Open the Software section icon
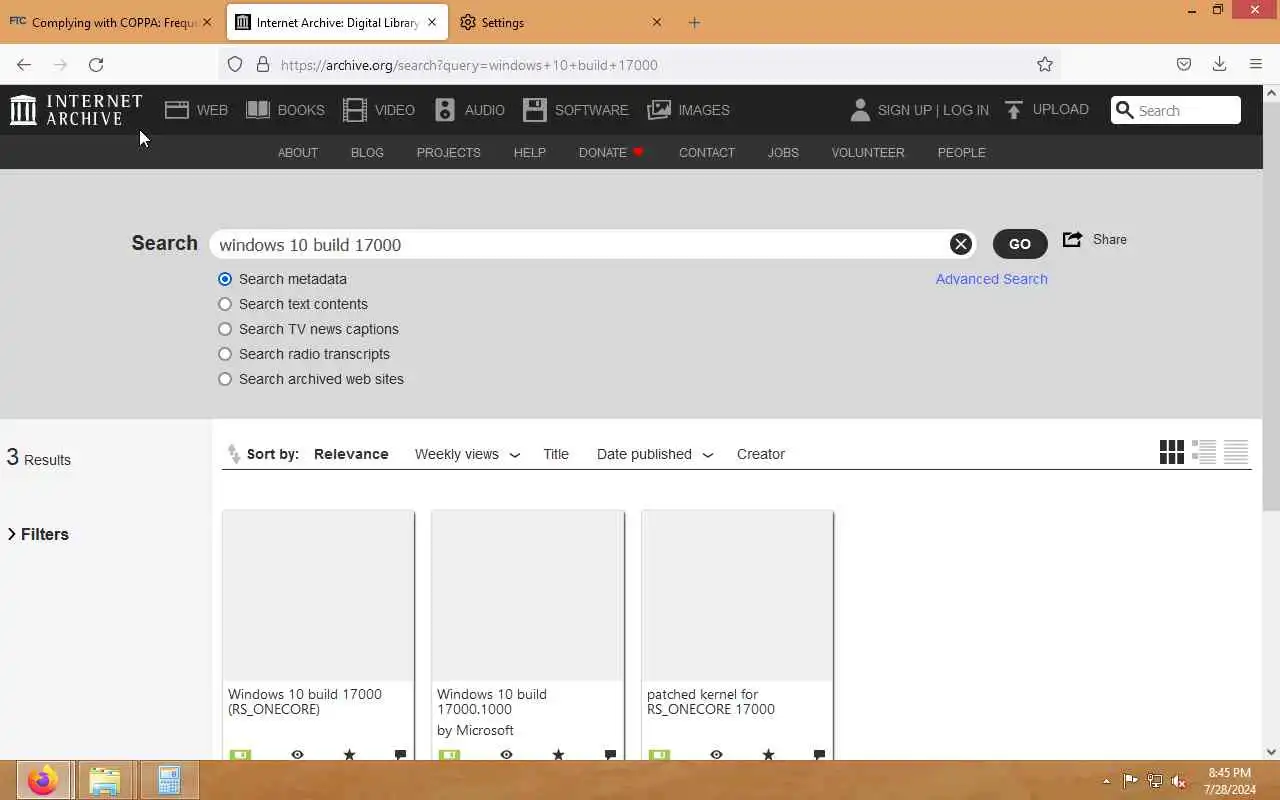This screenshot has height=800, width=1280. tap(535, 110)
